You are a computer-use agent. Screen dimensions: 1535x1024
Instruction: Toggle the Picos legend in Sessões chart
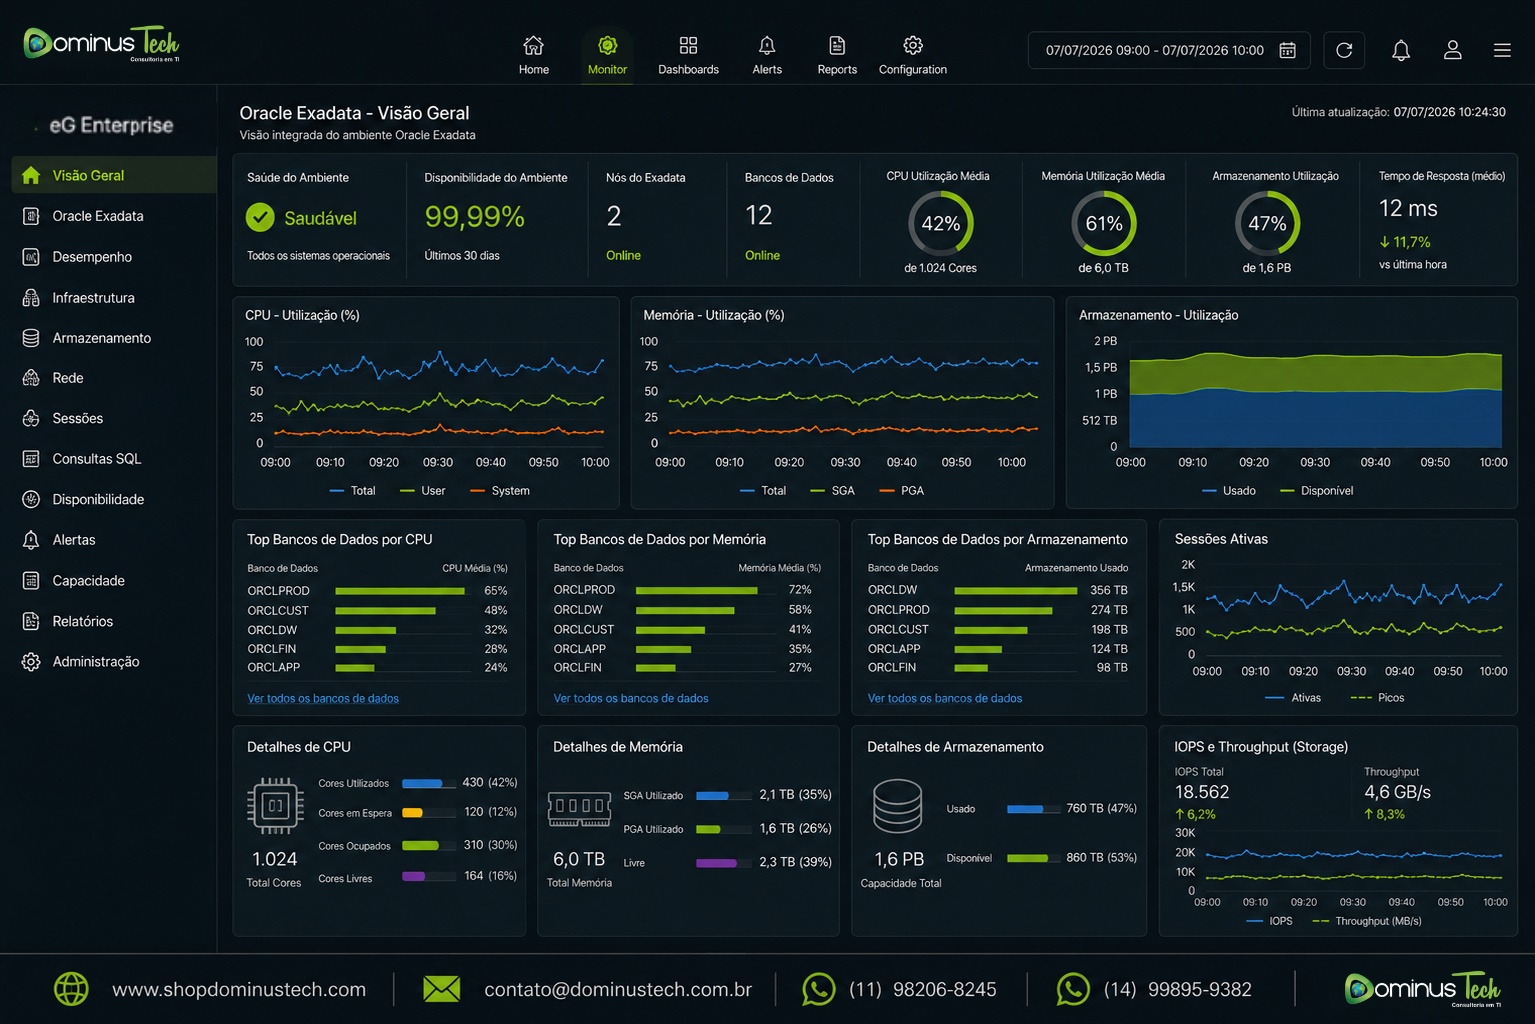1378,698
